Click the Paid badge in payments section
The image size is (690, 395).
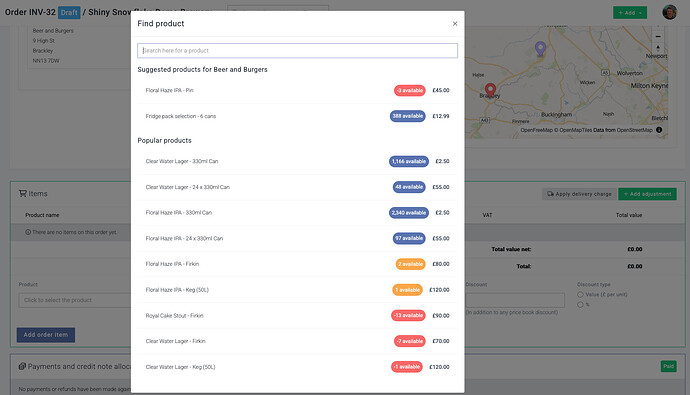click(668, 366)
